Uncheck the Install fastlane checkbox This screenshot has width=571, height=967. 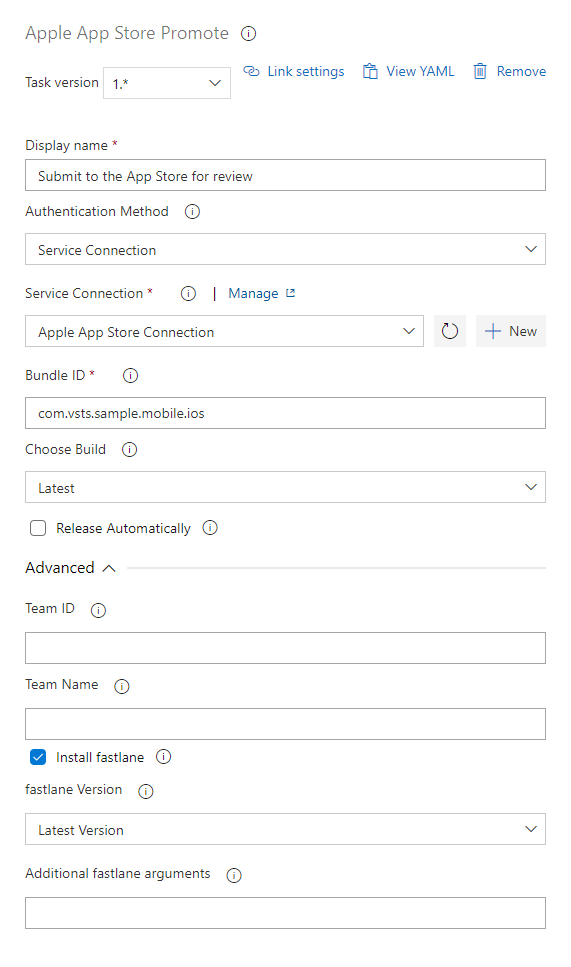coord(38,757)
